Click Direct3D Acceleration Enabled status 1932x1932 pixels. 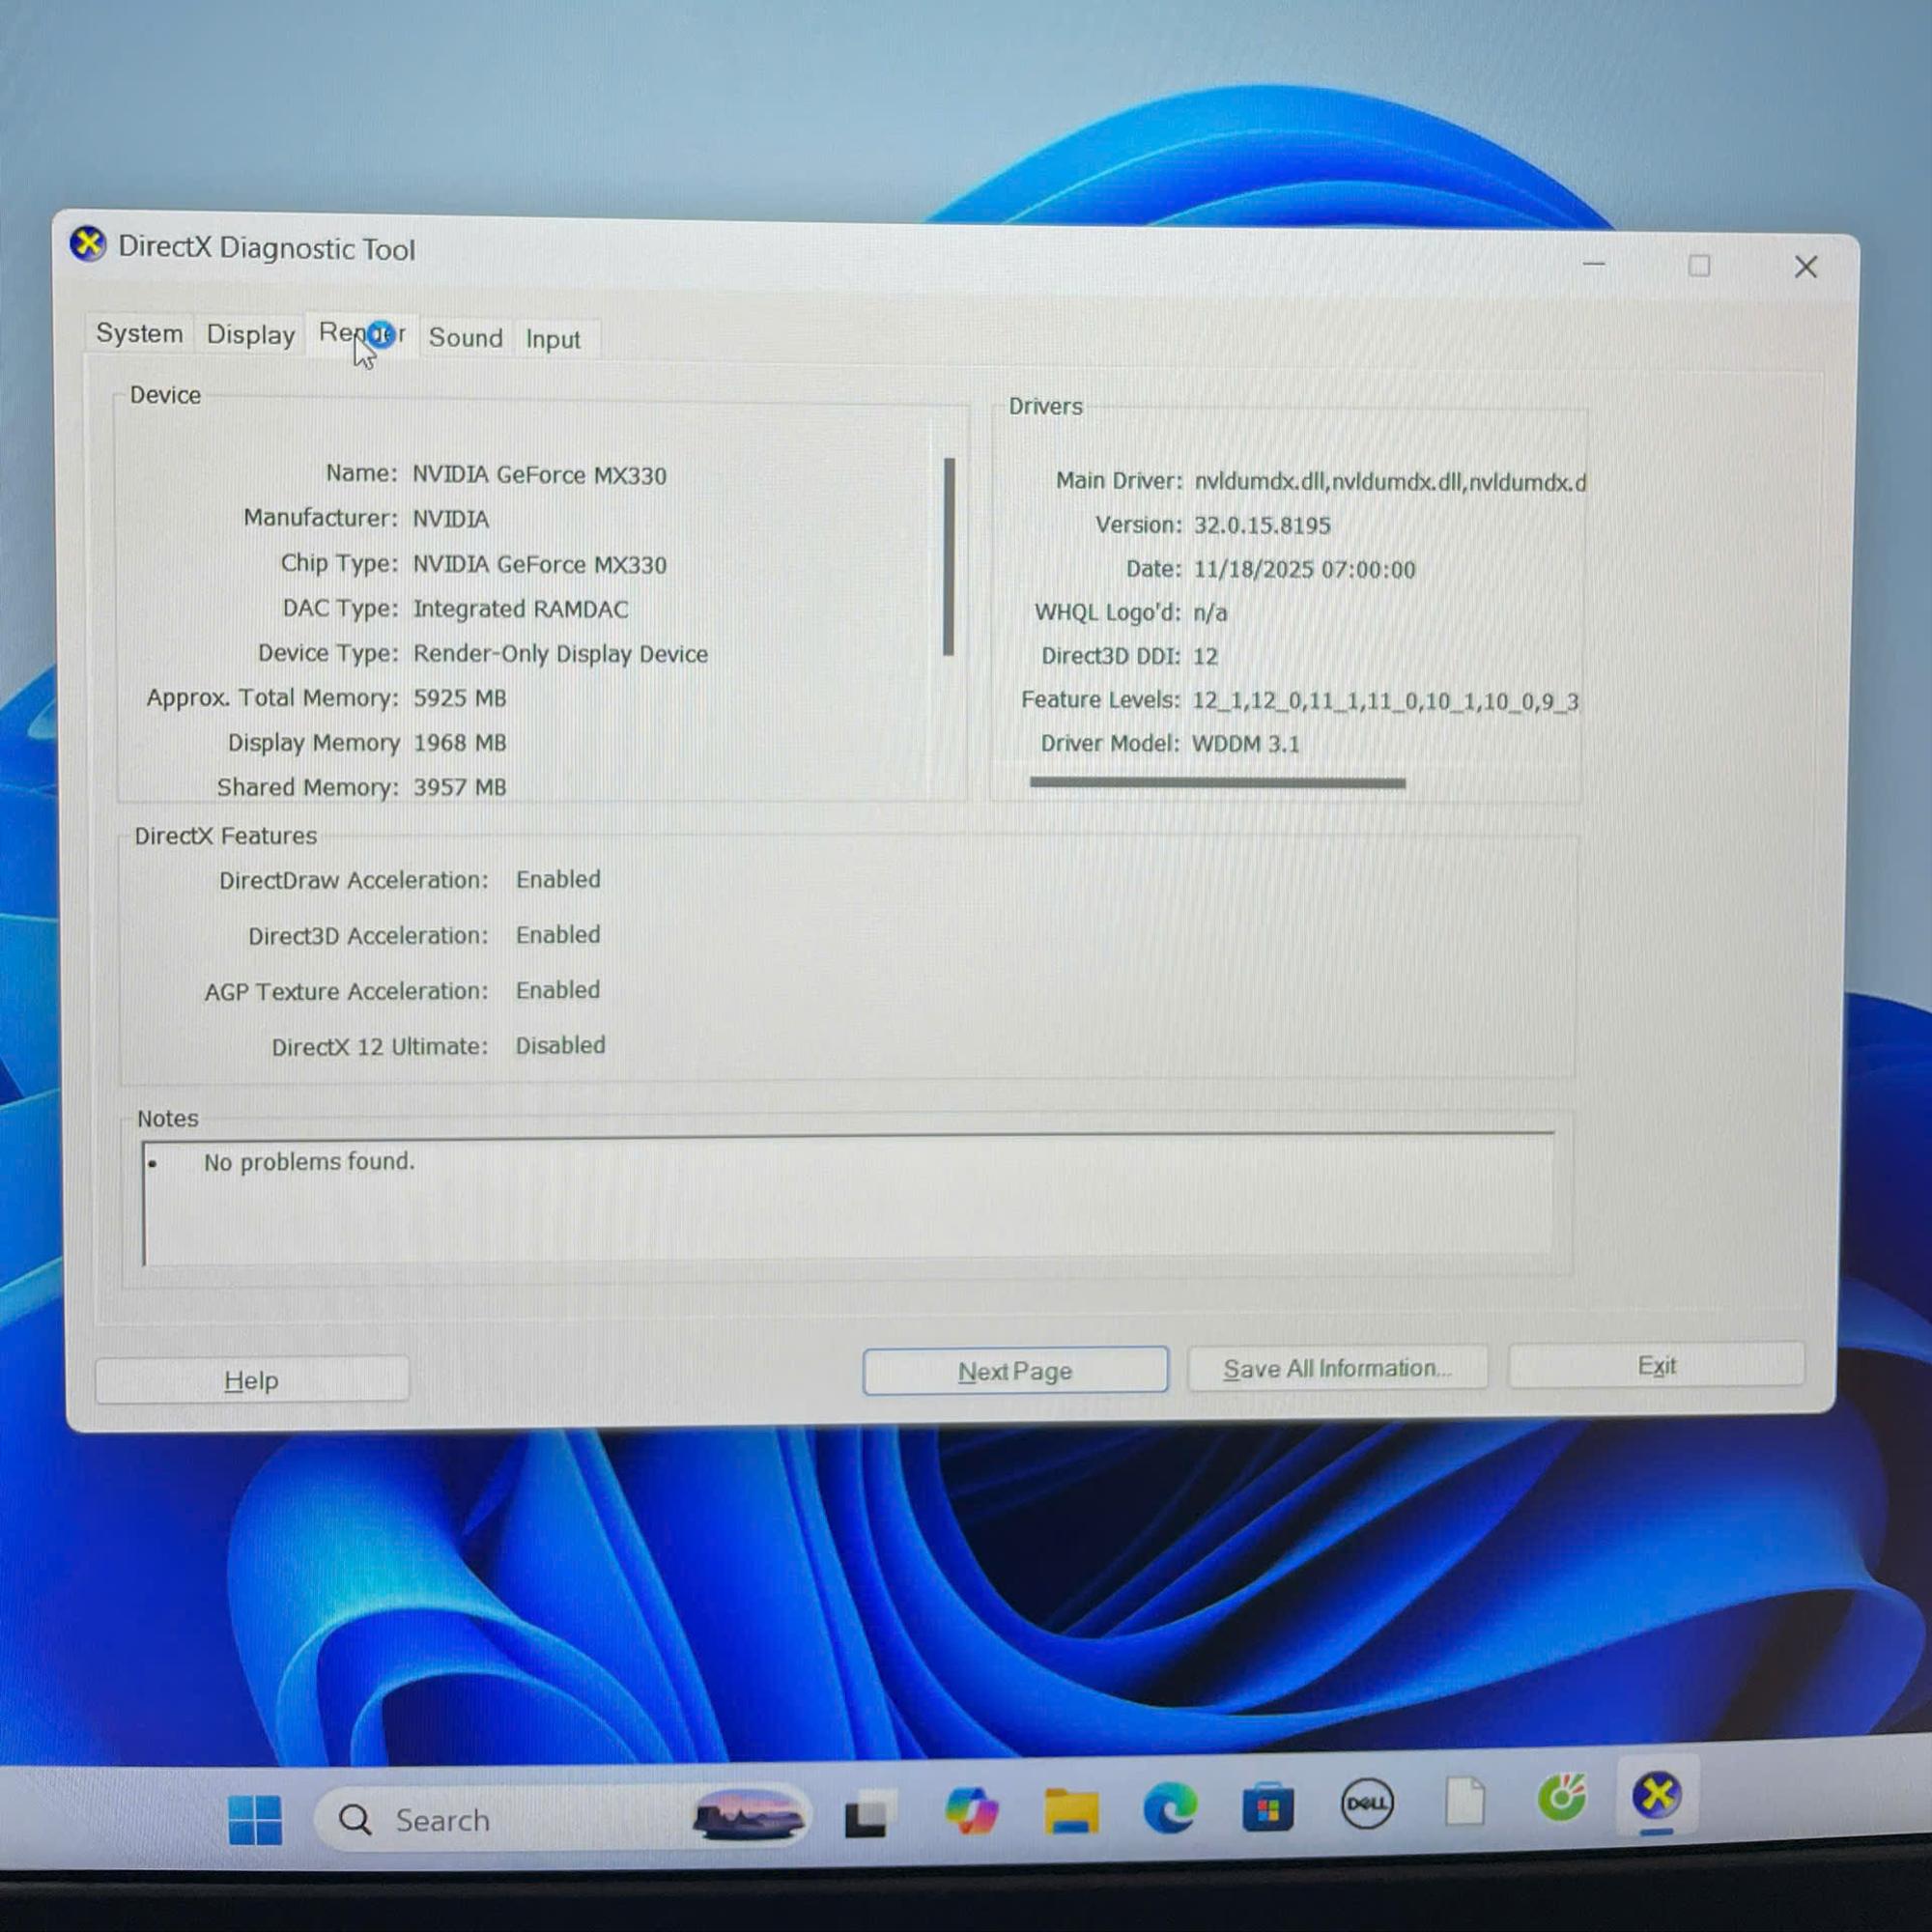558,934
